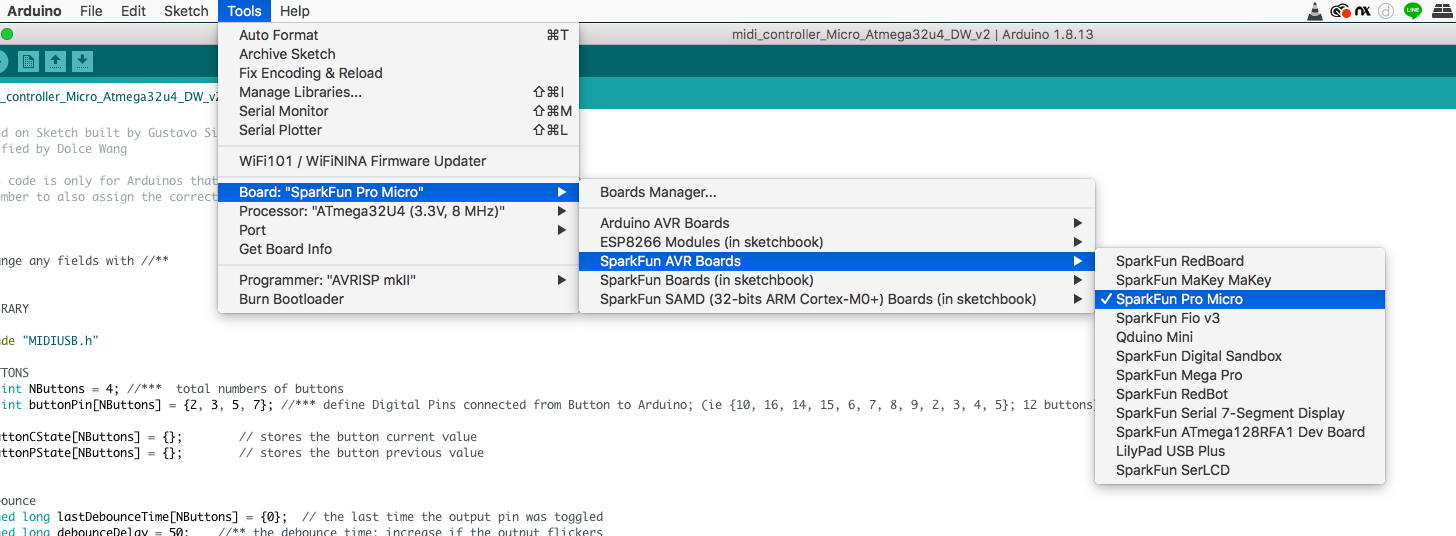Viewport: 1456px width, 536px height.
Task: Click the Open sketch up-arrow icon
Action: [56, 62]
